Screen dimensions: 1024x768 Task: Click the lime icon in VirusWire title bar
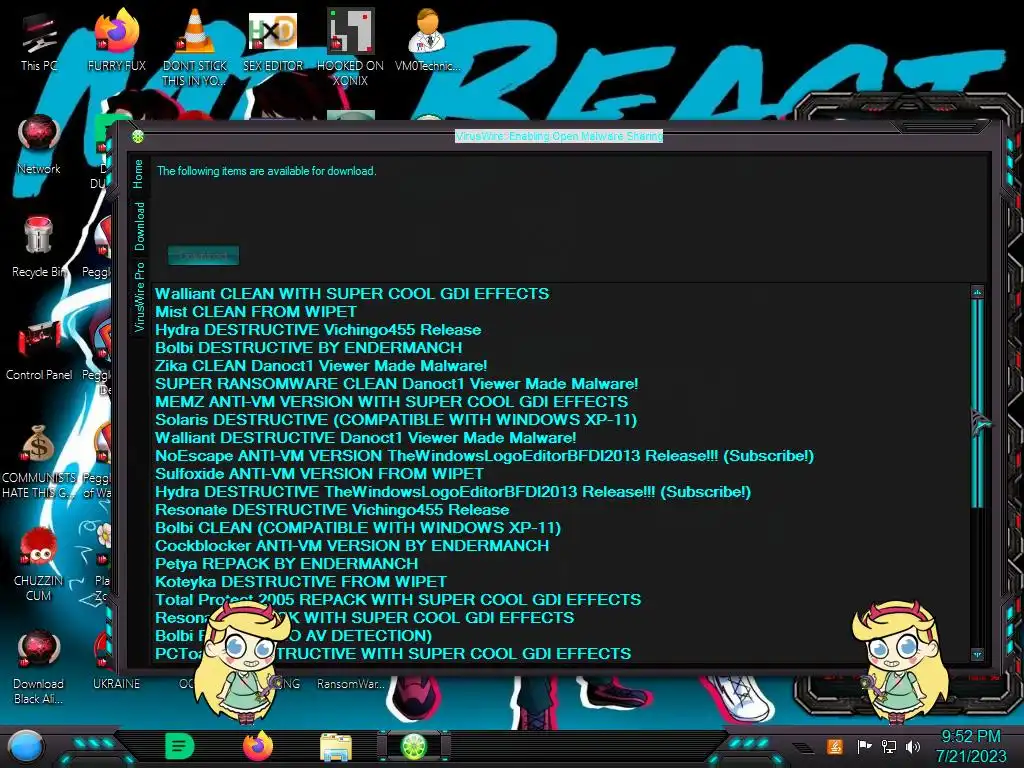tap(138, 136)
